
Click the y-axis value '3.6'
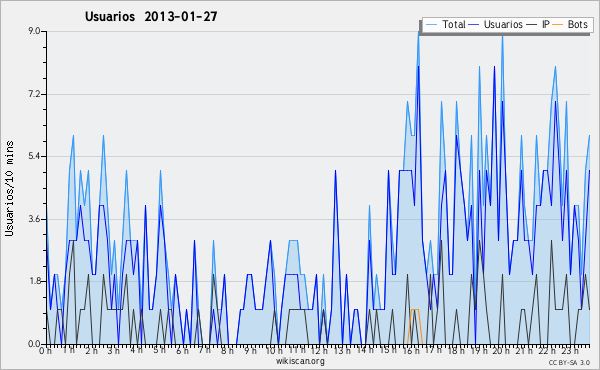pos(34,219)
